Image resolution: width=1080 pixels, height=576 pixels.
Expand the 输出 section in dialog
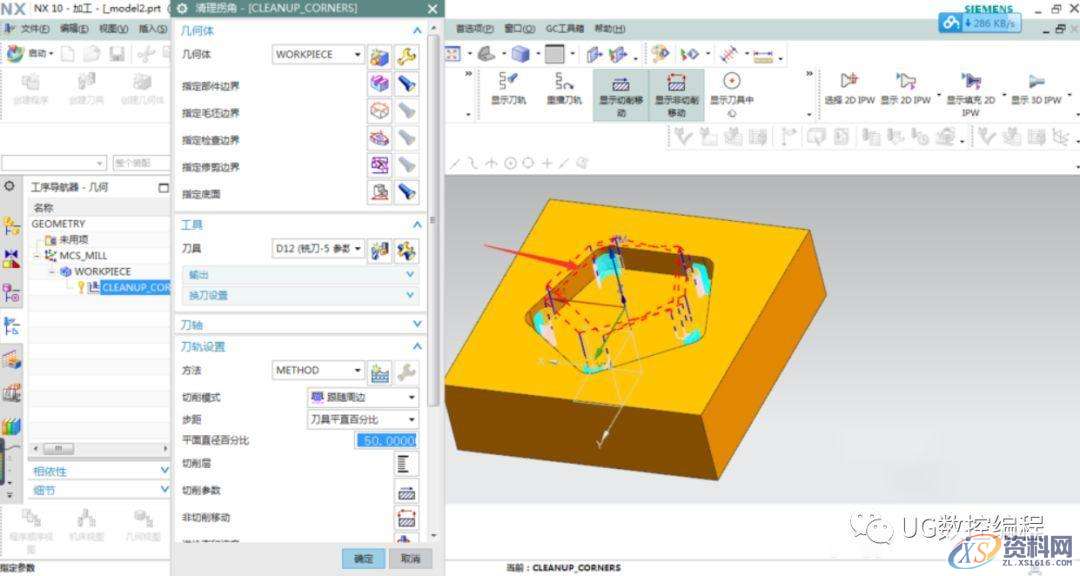pos(409,274)
